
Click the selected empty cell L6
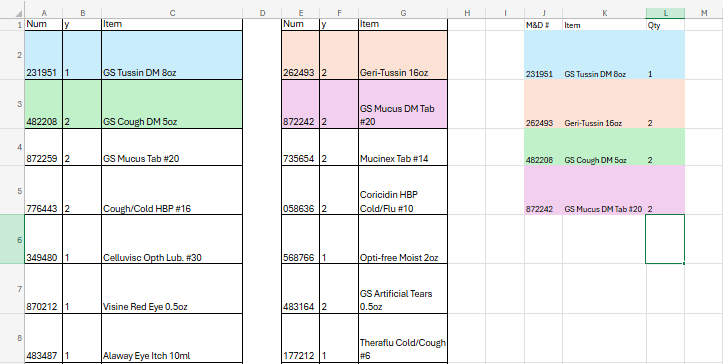point(665,239)
